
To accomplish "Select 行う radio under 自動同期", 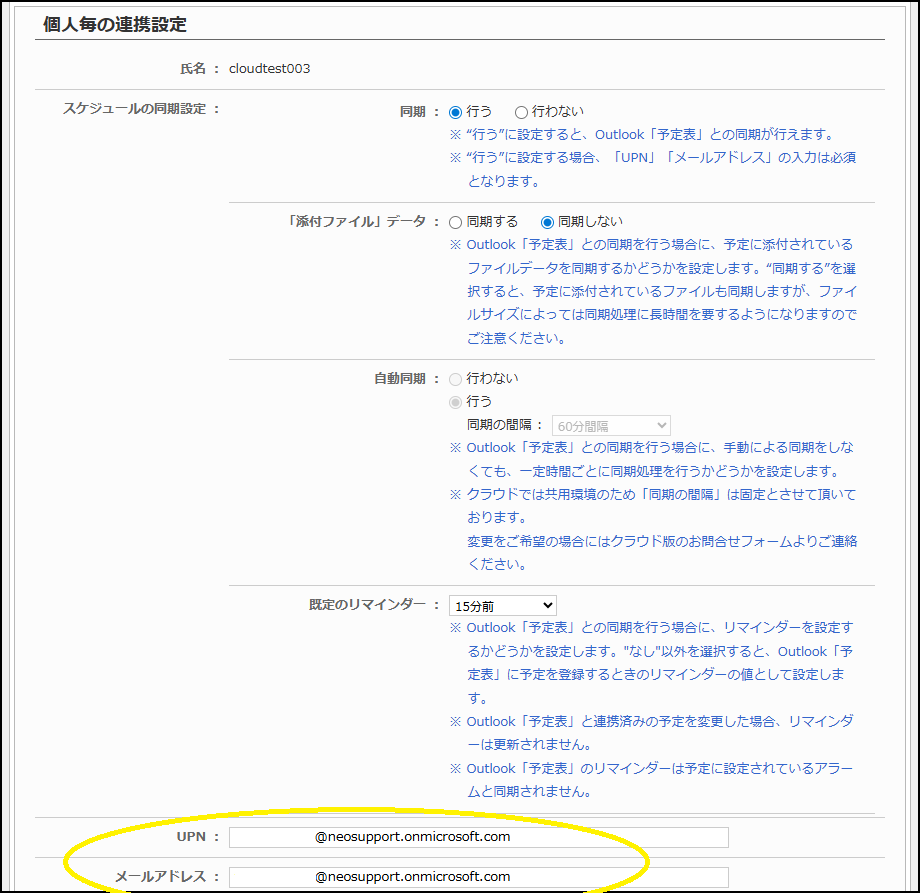I will tap(456, 402).
